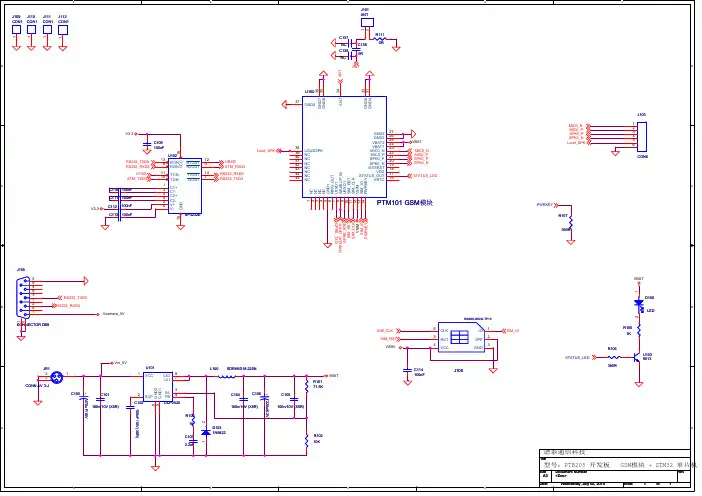702x496 pixels.
Task: Click the JR1 power jack symbol
Action: (56, 377)
